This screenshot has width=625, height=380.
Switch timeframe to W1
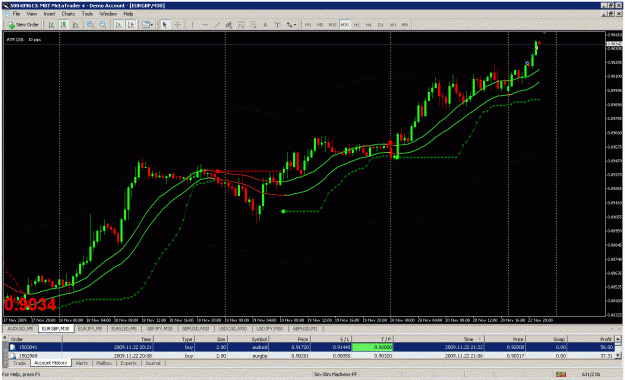tap(393, 25)
